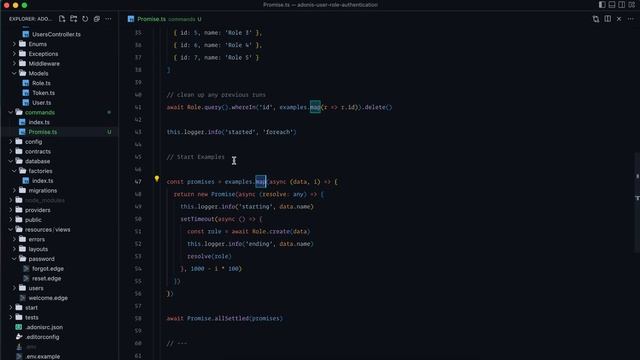Split the editor to the right
The image size is (640, 360).
click(607, 19)
